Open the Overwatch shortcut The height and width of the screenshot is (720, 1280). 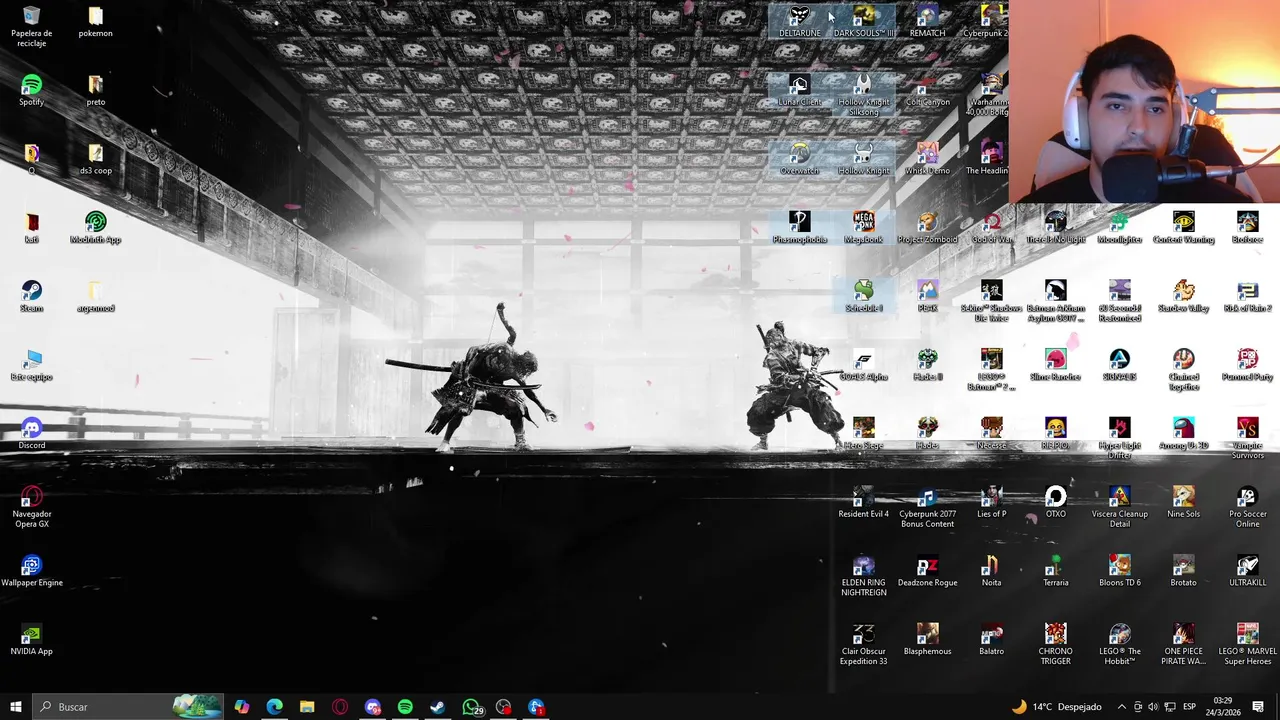[x=799, y=159]
